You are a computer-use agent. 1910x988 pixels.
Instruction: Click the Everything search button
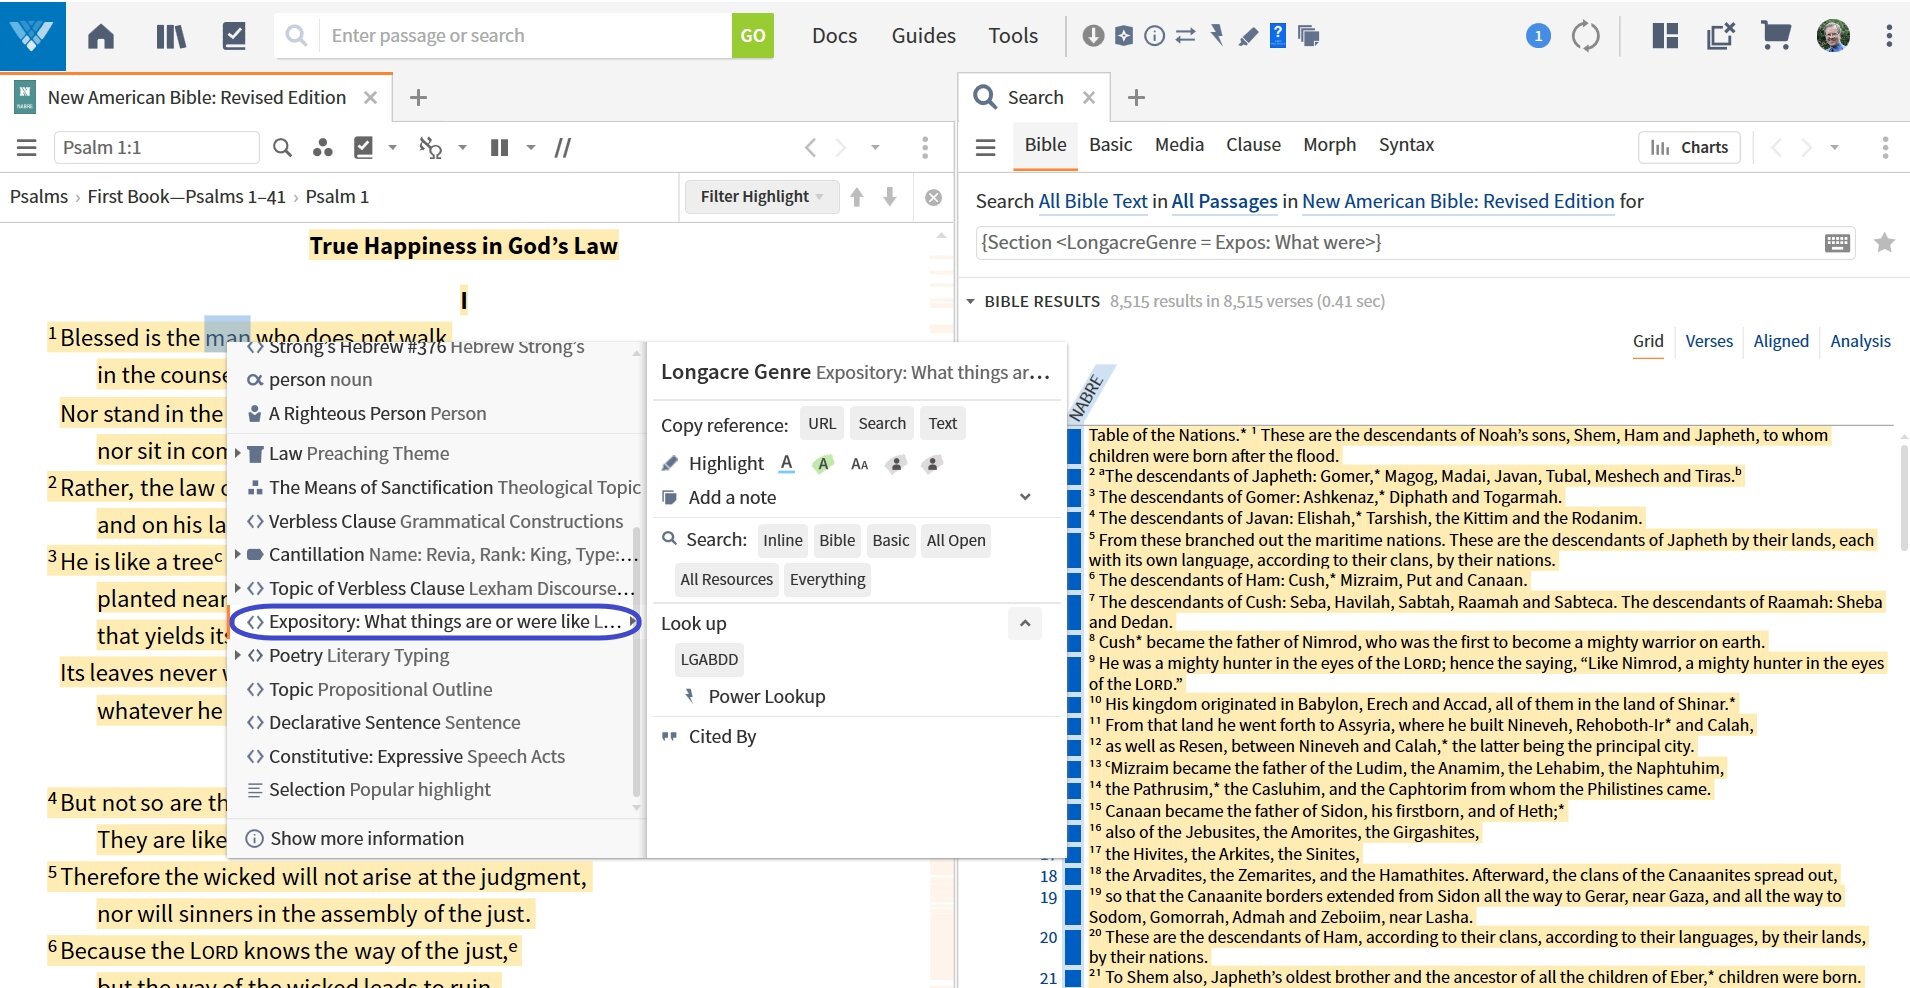click(827, 579)
